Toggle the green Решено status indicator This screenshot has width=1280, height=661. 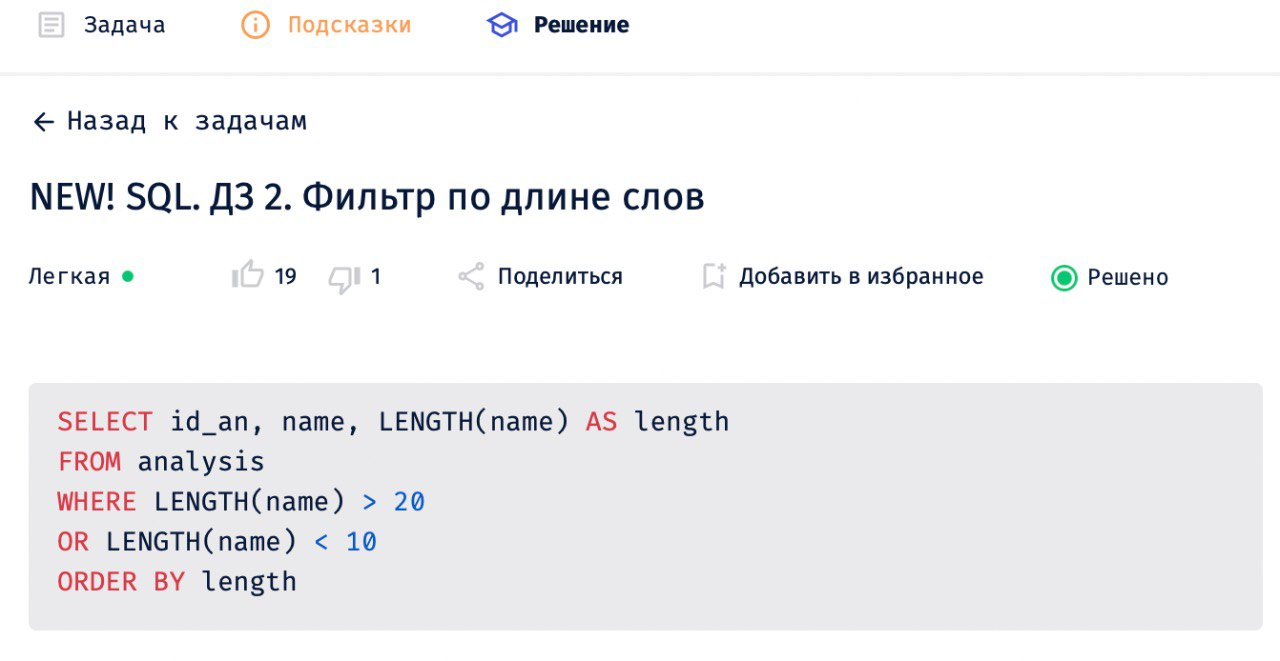coord(1064,277)
